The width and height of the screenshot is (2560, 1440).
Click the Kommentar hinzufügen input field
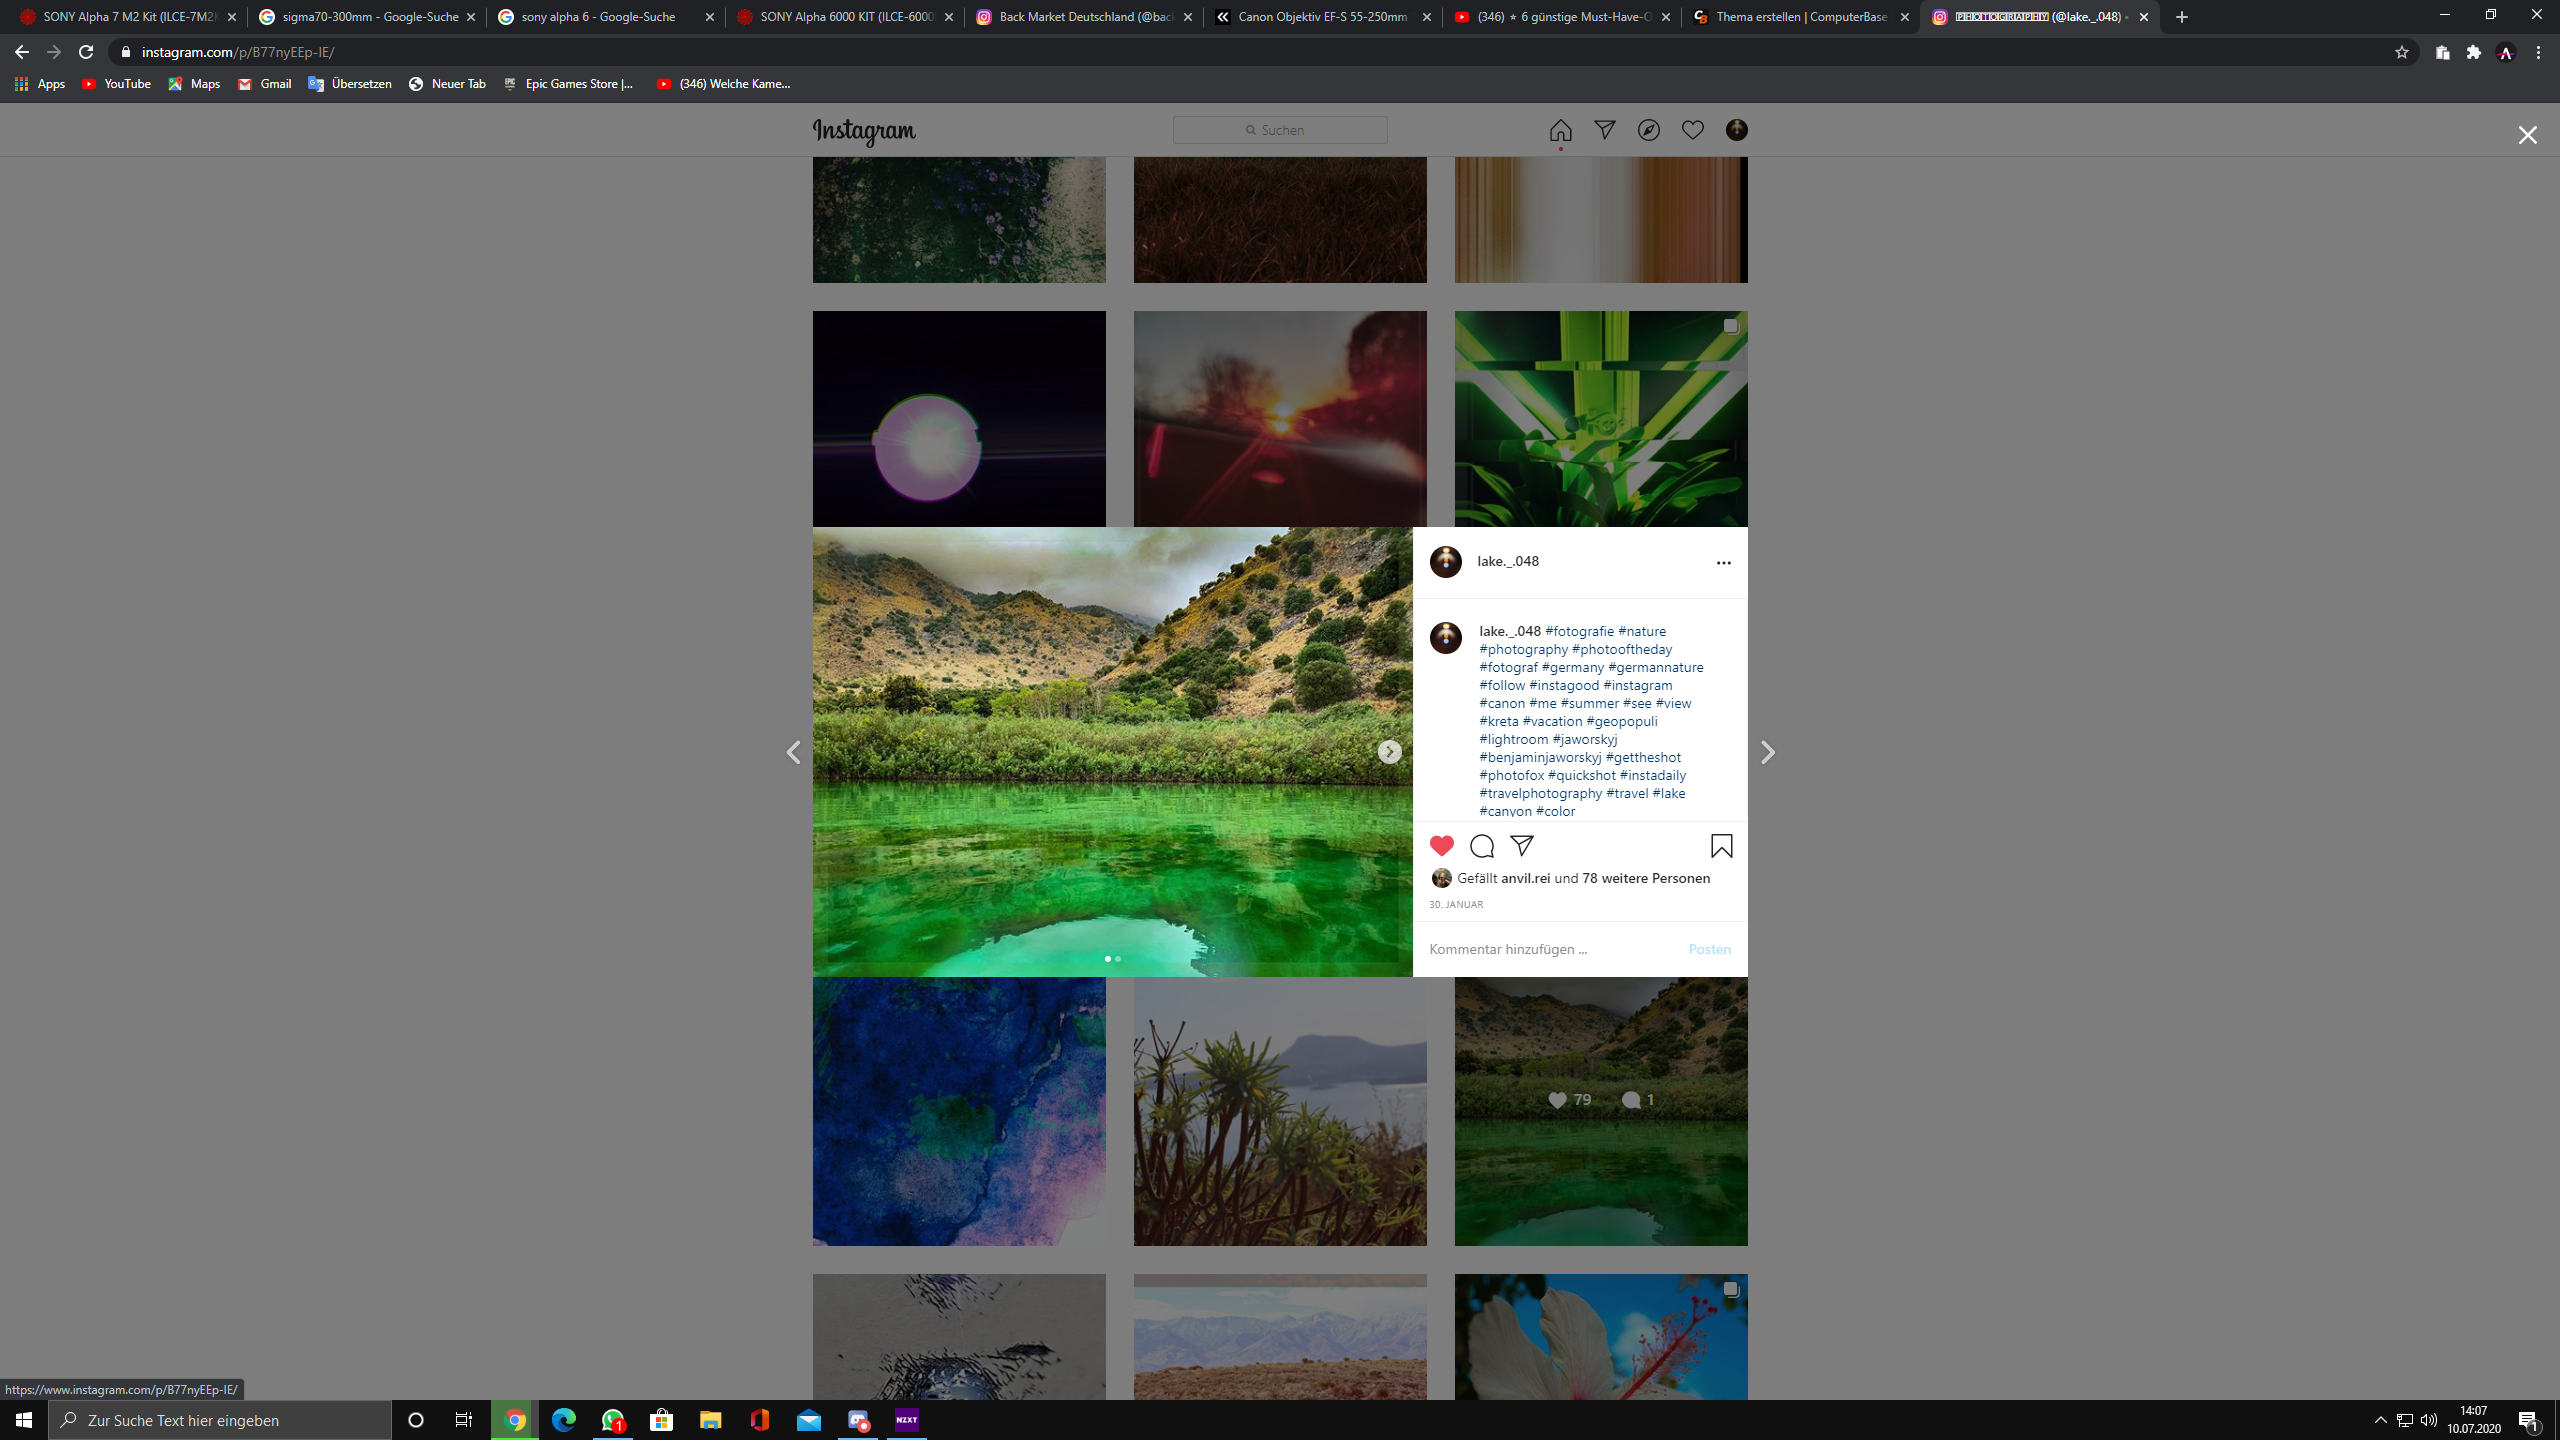click(x=1550, y=949)
